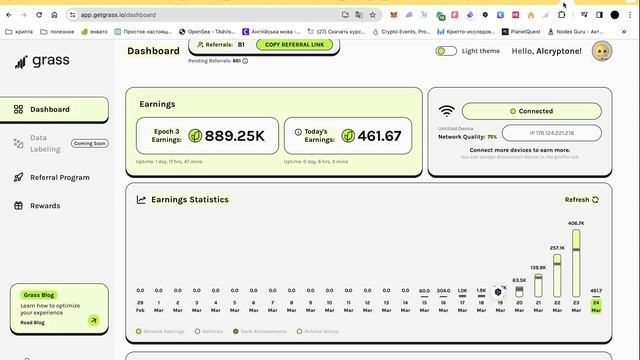This screenshot has width=640, height=360.
Task: Toggle the Rank Achievements legend item
Action: [260, 331]
